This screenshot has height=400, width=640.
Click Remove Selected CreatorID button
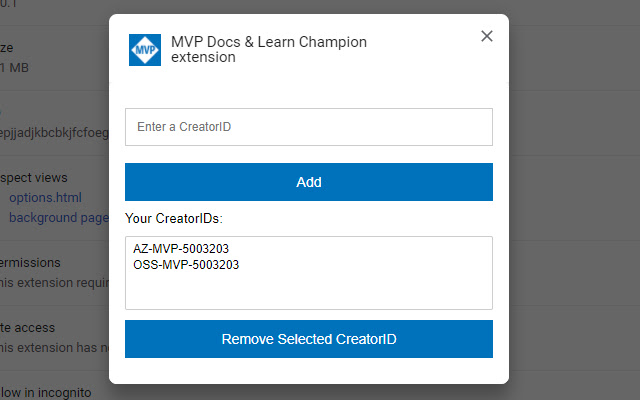coord(308,339)
